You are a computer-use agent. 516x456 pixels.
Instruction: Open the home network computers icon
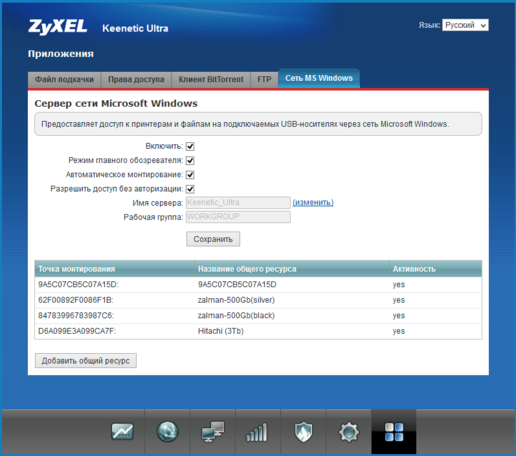click(x=213, y=432)
